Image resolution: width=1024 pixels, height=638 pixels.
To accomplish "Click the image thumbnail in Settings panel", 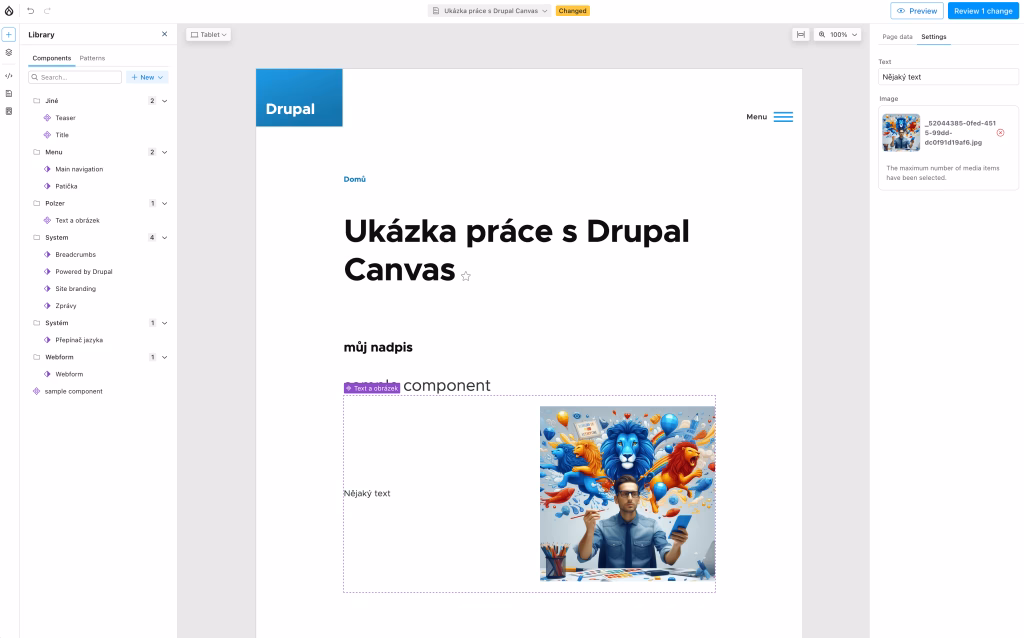I will click(x=900, y=132).
